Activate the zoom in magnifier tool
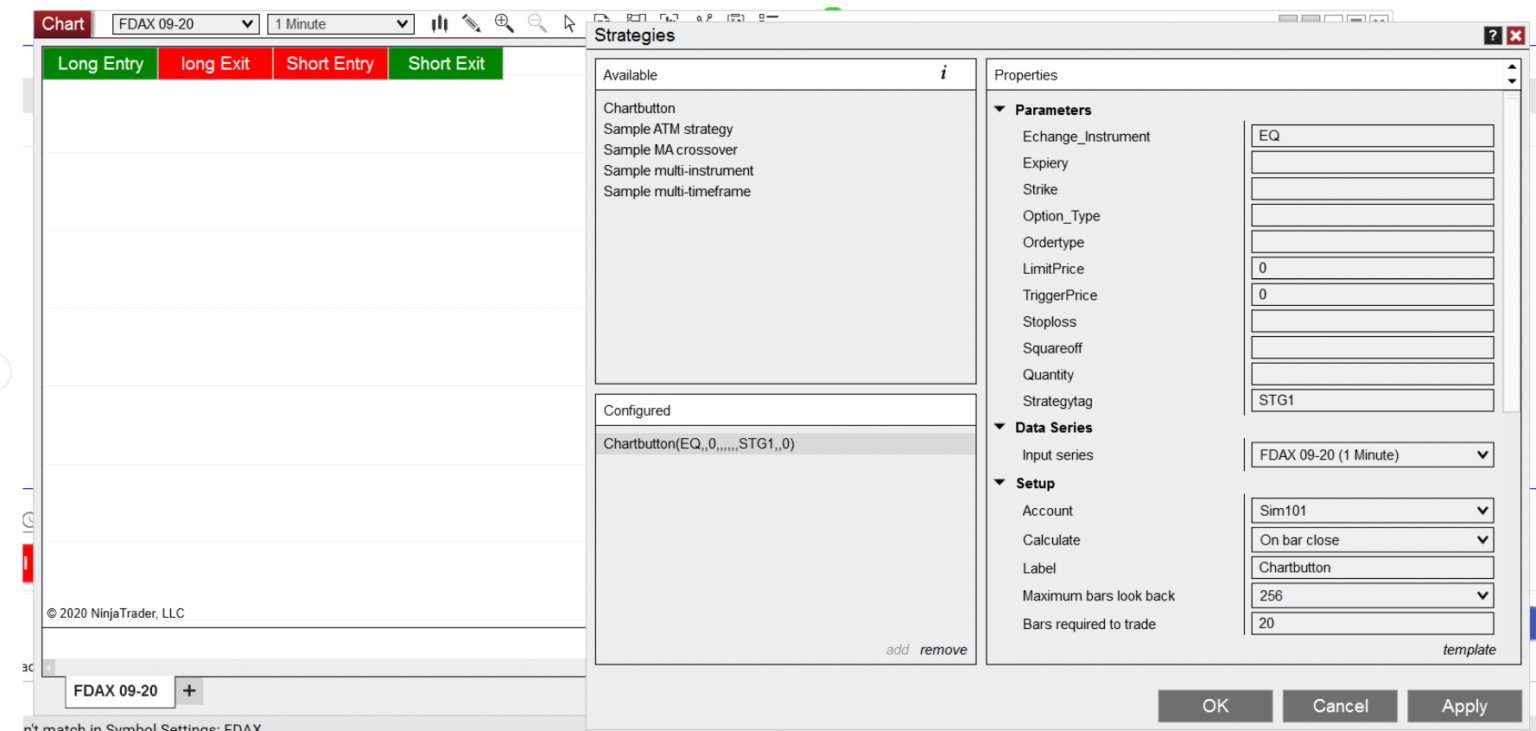Screen dimensions: 1536x731 tap(504, 22)
